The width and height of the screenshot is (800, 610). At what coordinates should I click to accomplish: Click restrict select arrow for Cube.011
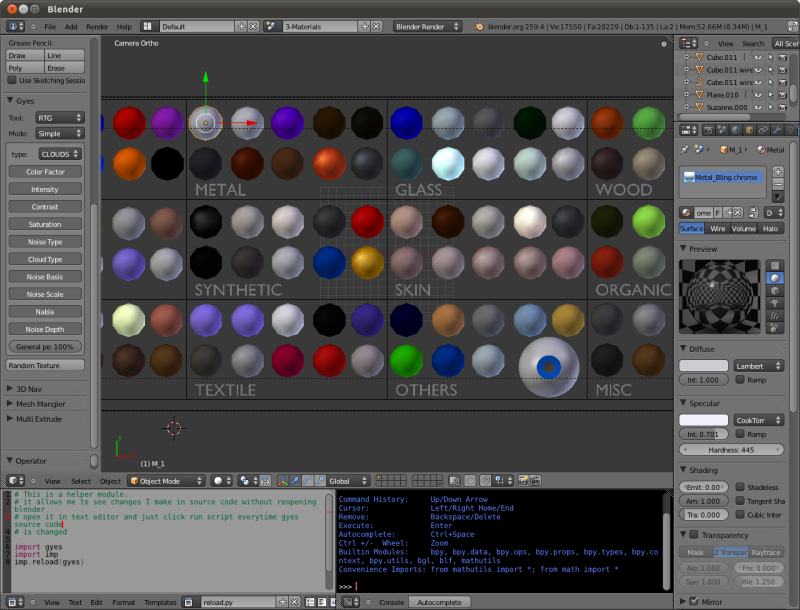770,57
